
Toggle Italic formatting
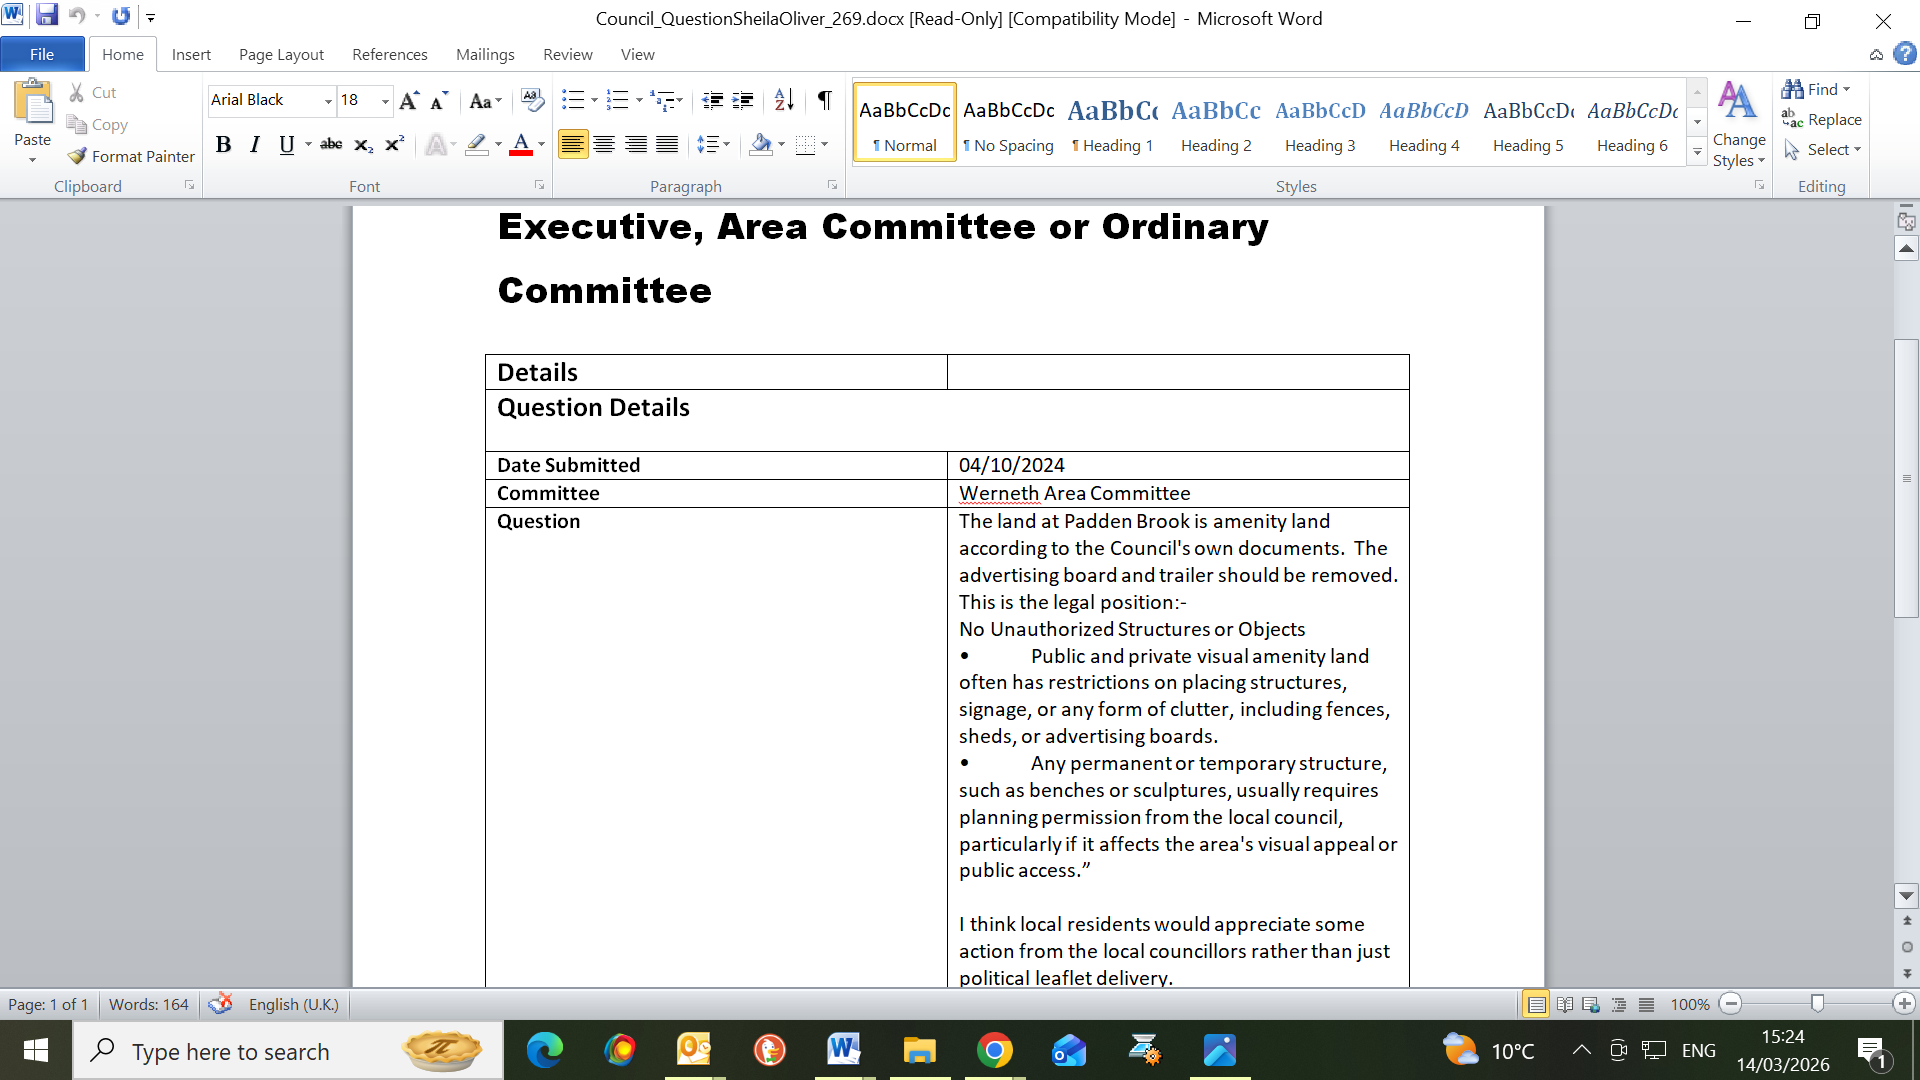tap(255, 145)
